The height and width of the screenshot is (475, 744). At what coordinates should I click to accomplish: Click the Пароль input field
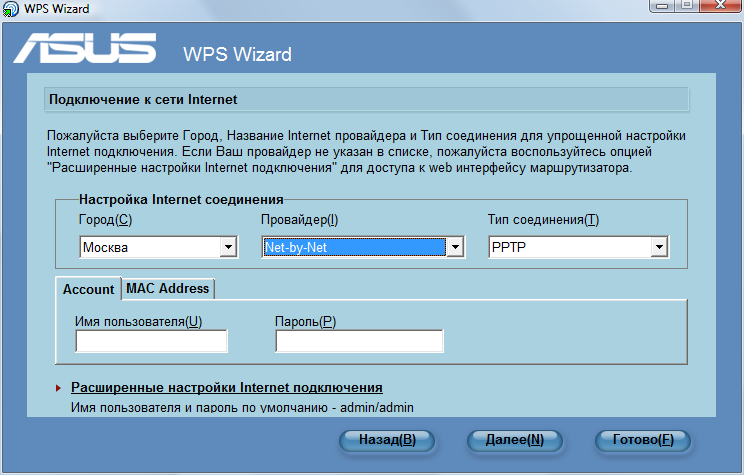click(x=359, y=341)
